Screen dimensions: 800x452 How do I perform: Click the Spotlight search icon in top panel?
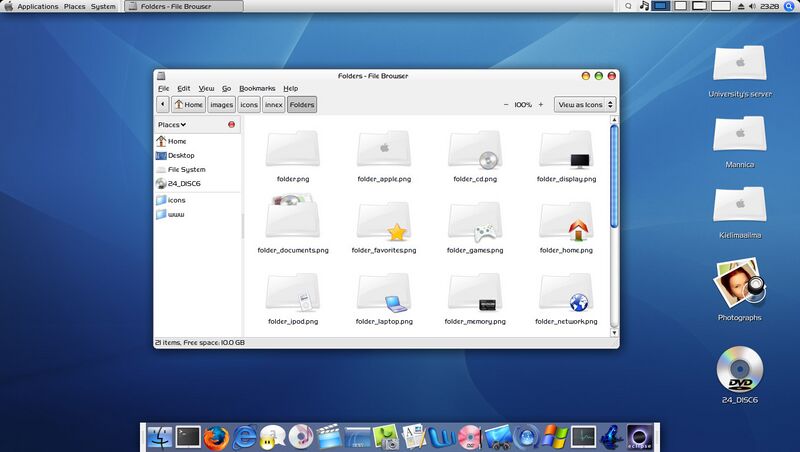(789, 6)
